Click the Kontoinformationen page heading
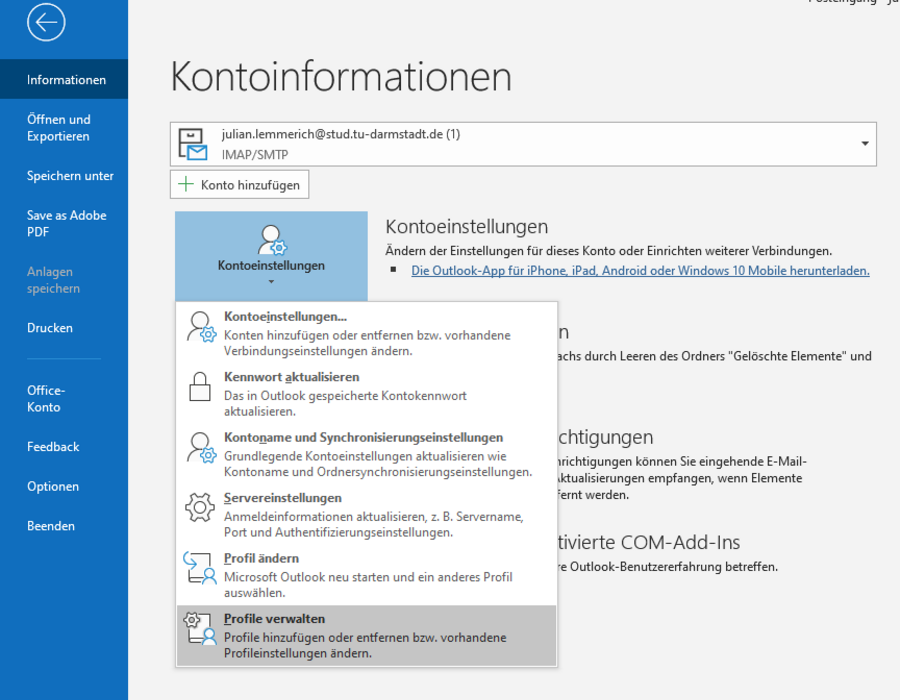900x700 pixels. (x=341, y=76)
